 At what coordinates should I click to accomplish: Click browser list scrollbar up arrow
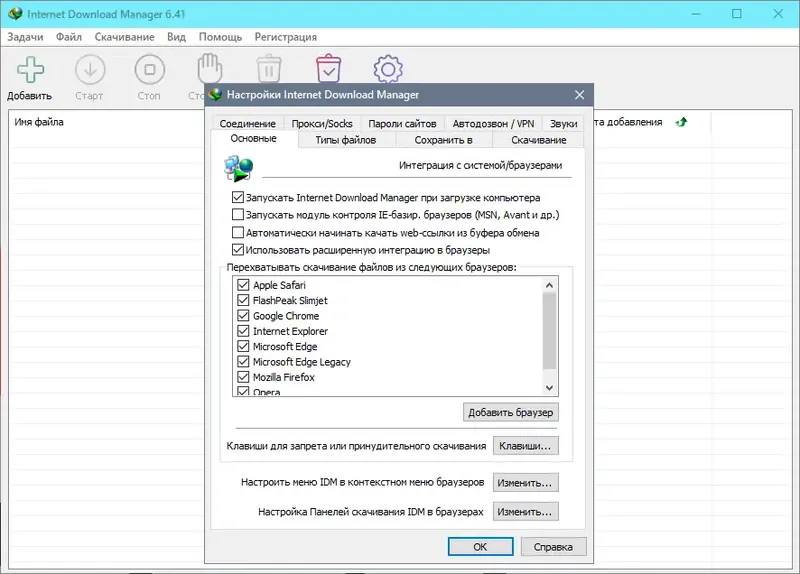[x=549, y=285]
